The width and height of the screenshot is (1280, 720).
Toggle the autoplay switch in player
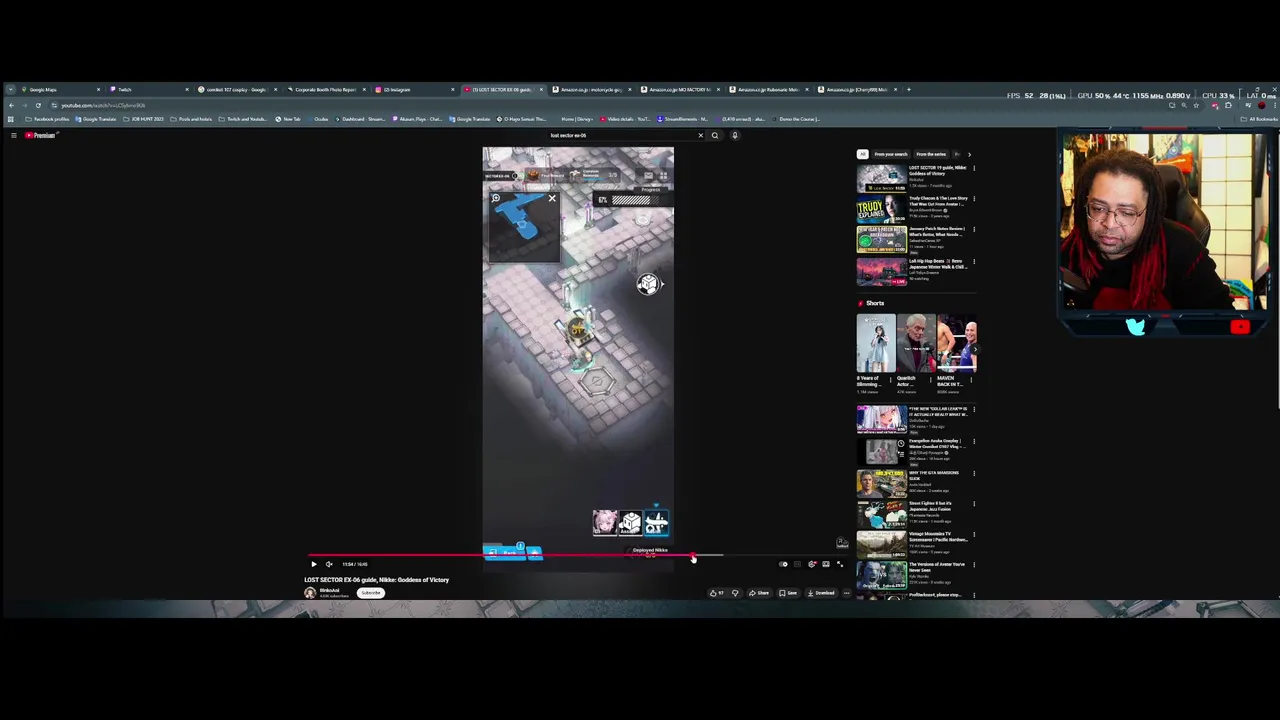784,564
